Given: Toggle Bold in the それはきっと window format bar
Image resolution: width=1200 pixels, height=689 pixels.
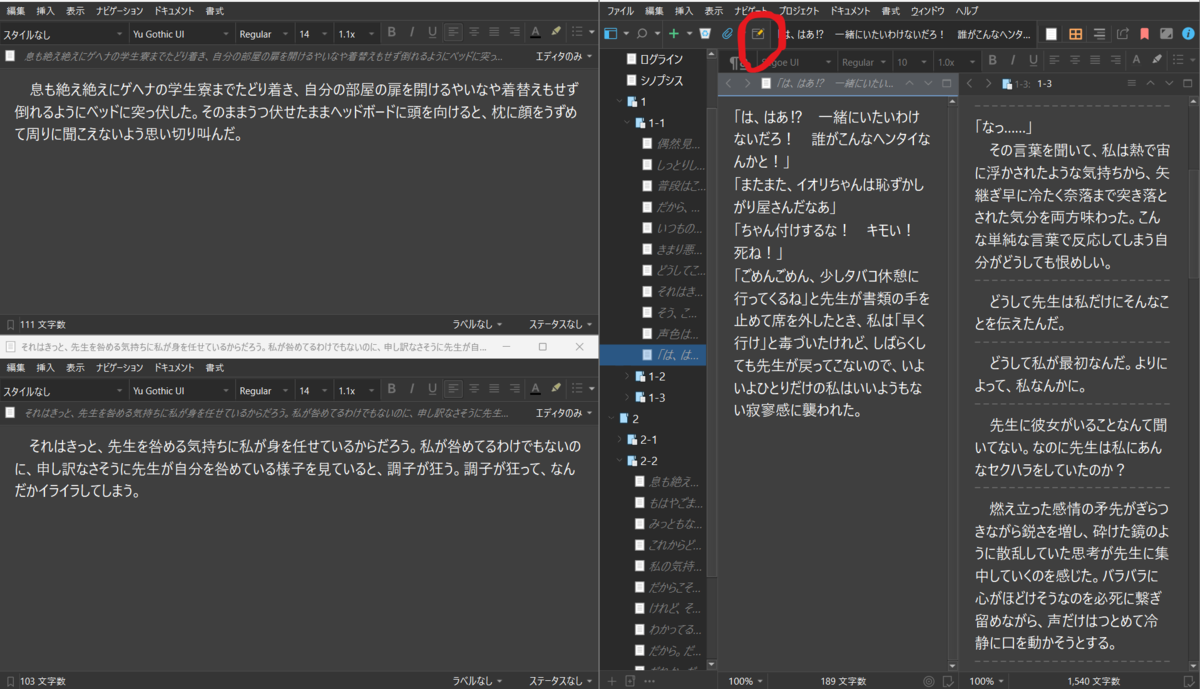Looking at the screenshot, I should [391, 389].
